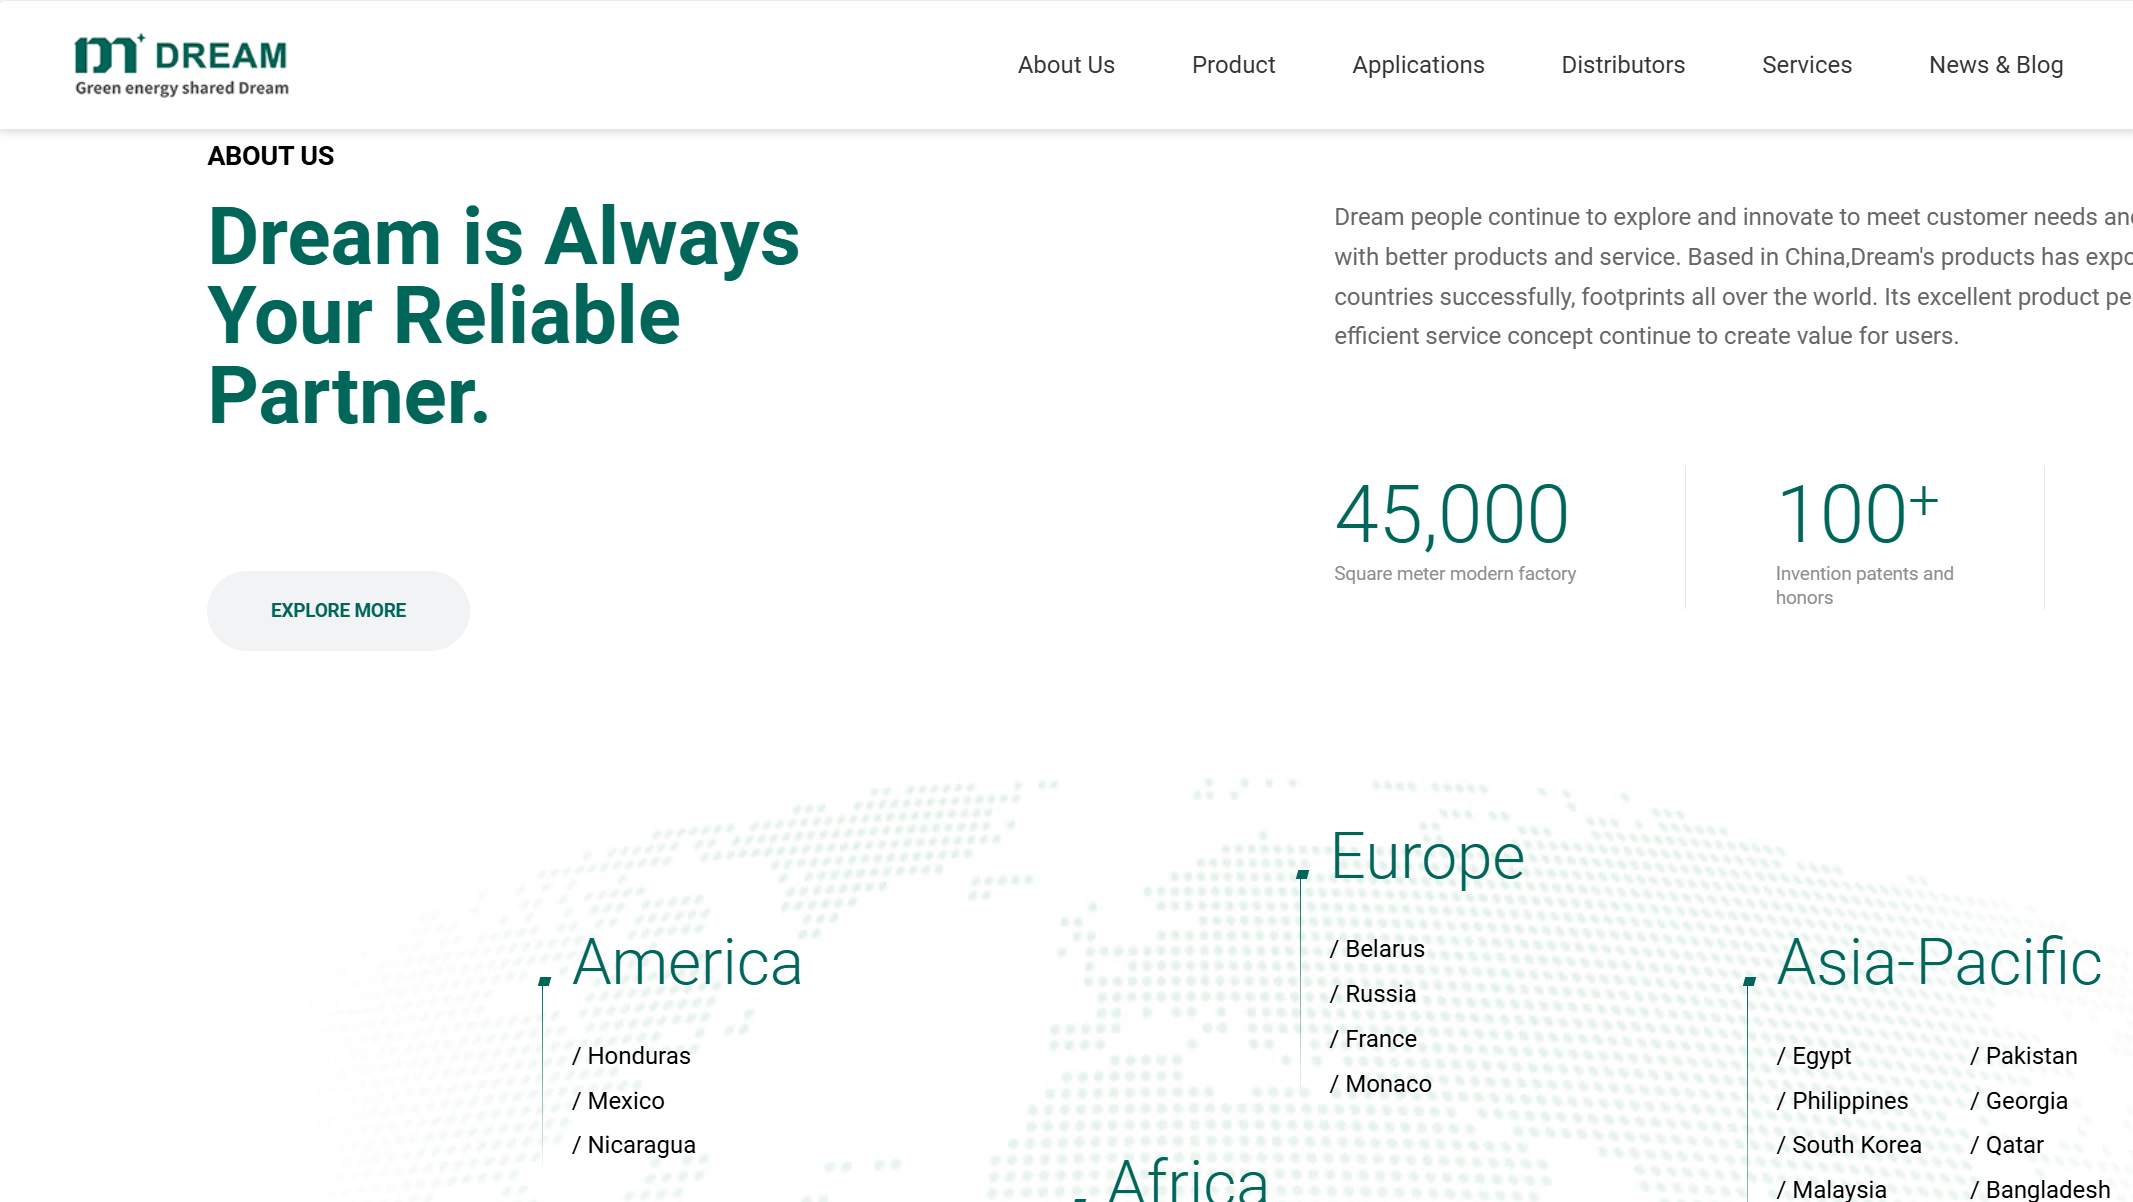Viewport: 2133px width, 1202px height.
Task: Select Mexico in America list
Action: (x=625, y=1101)
